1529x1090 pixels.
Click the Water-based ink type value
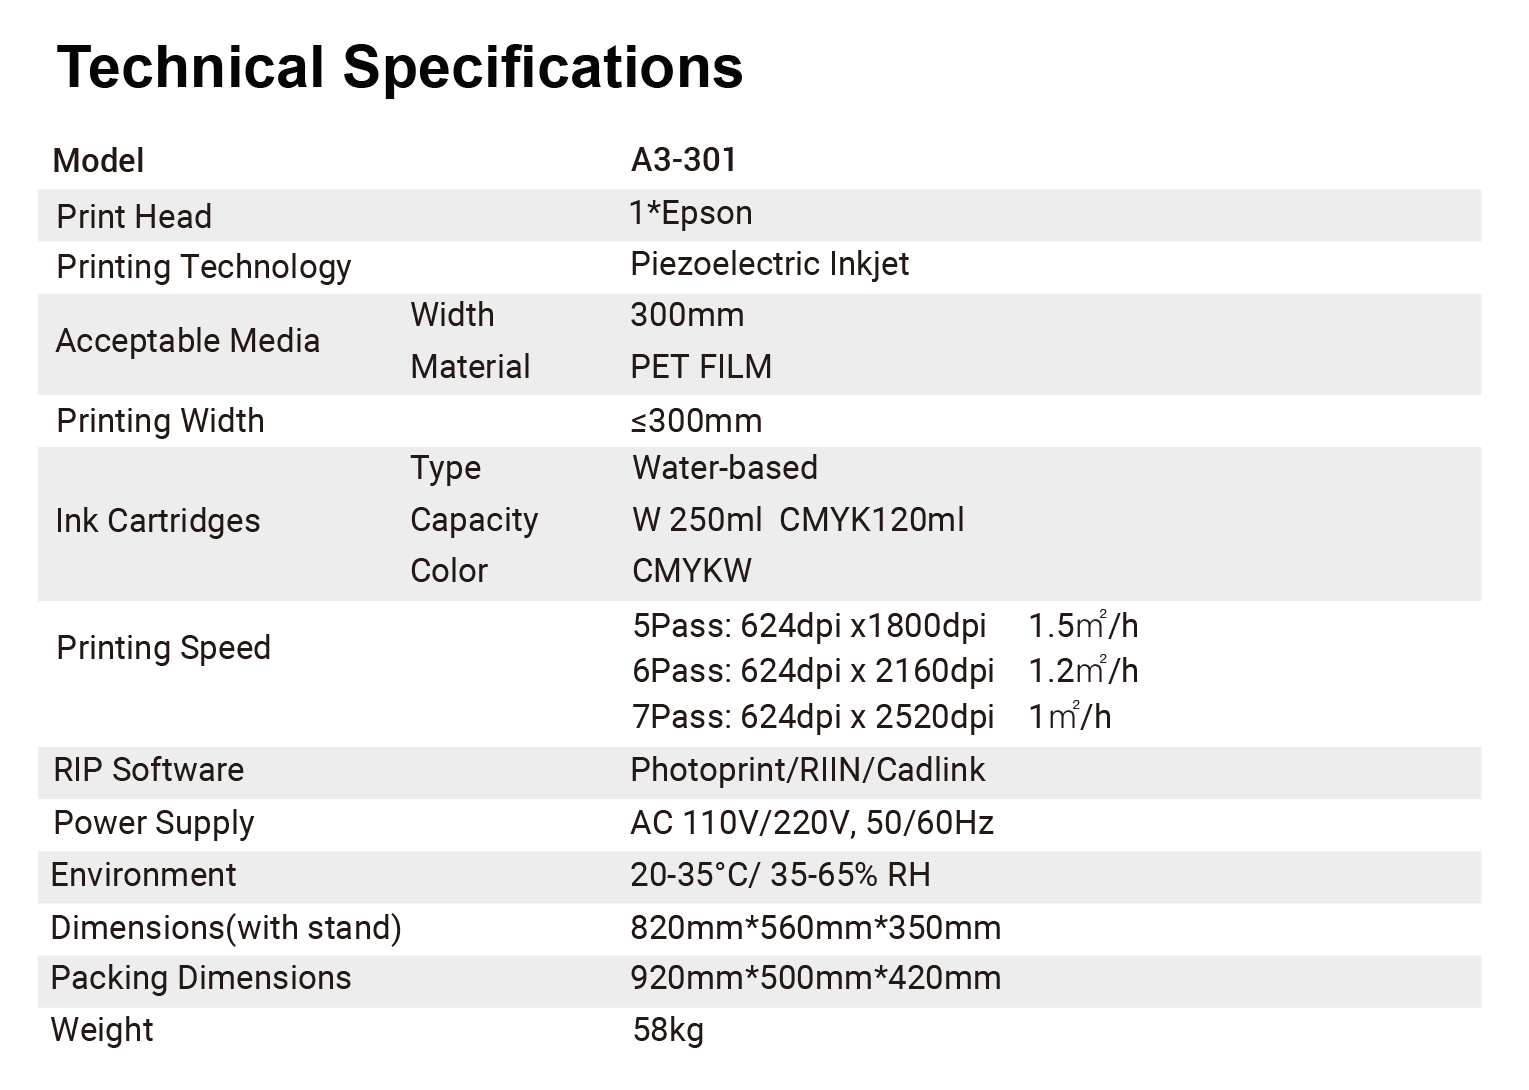point(725,468)
